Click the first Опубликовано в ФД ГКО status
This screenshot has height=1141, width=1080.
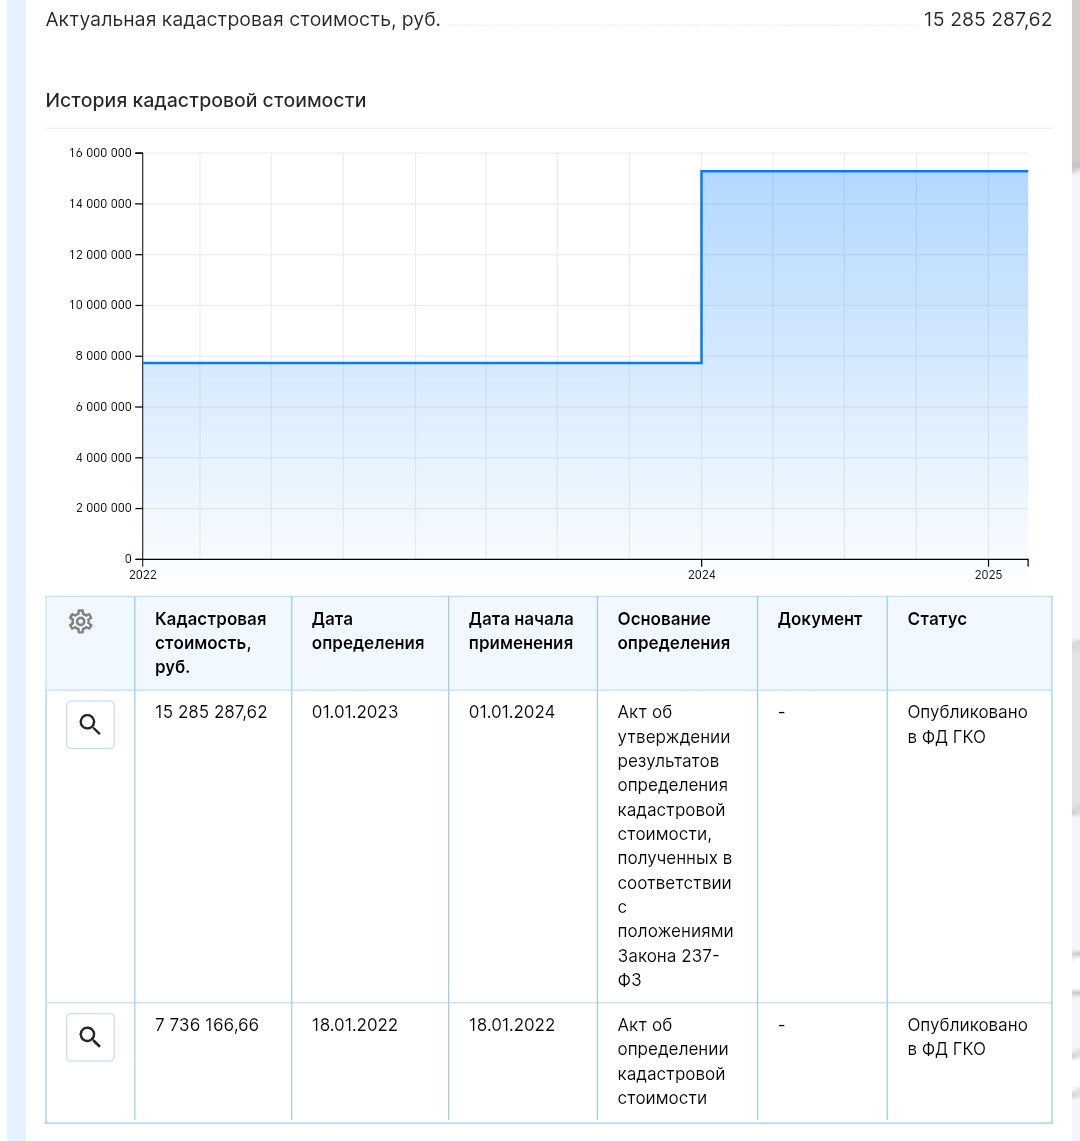click(x=967, y=724)
